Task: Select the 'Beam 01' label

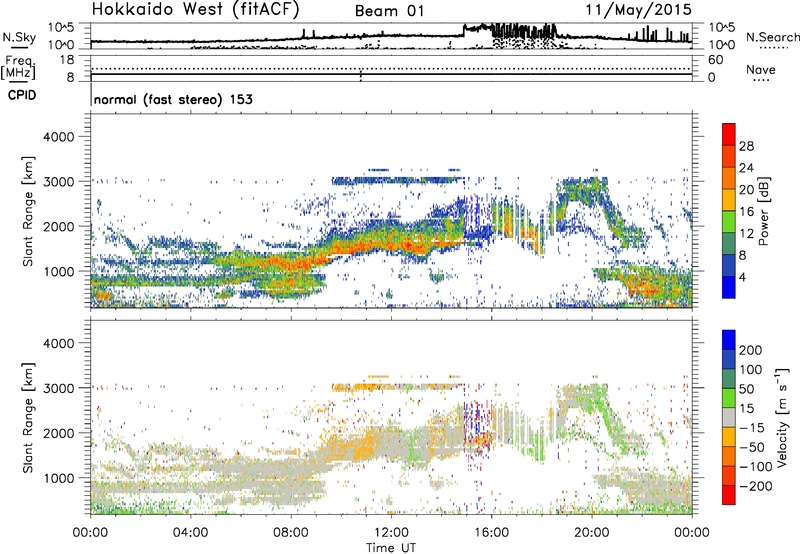Action: (389, 11)
